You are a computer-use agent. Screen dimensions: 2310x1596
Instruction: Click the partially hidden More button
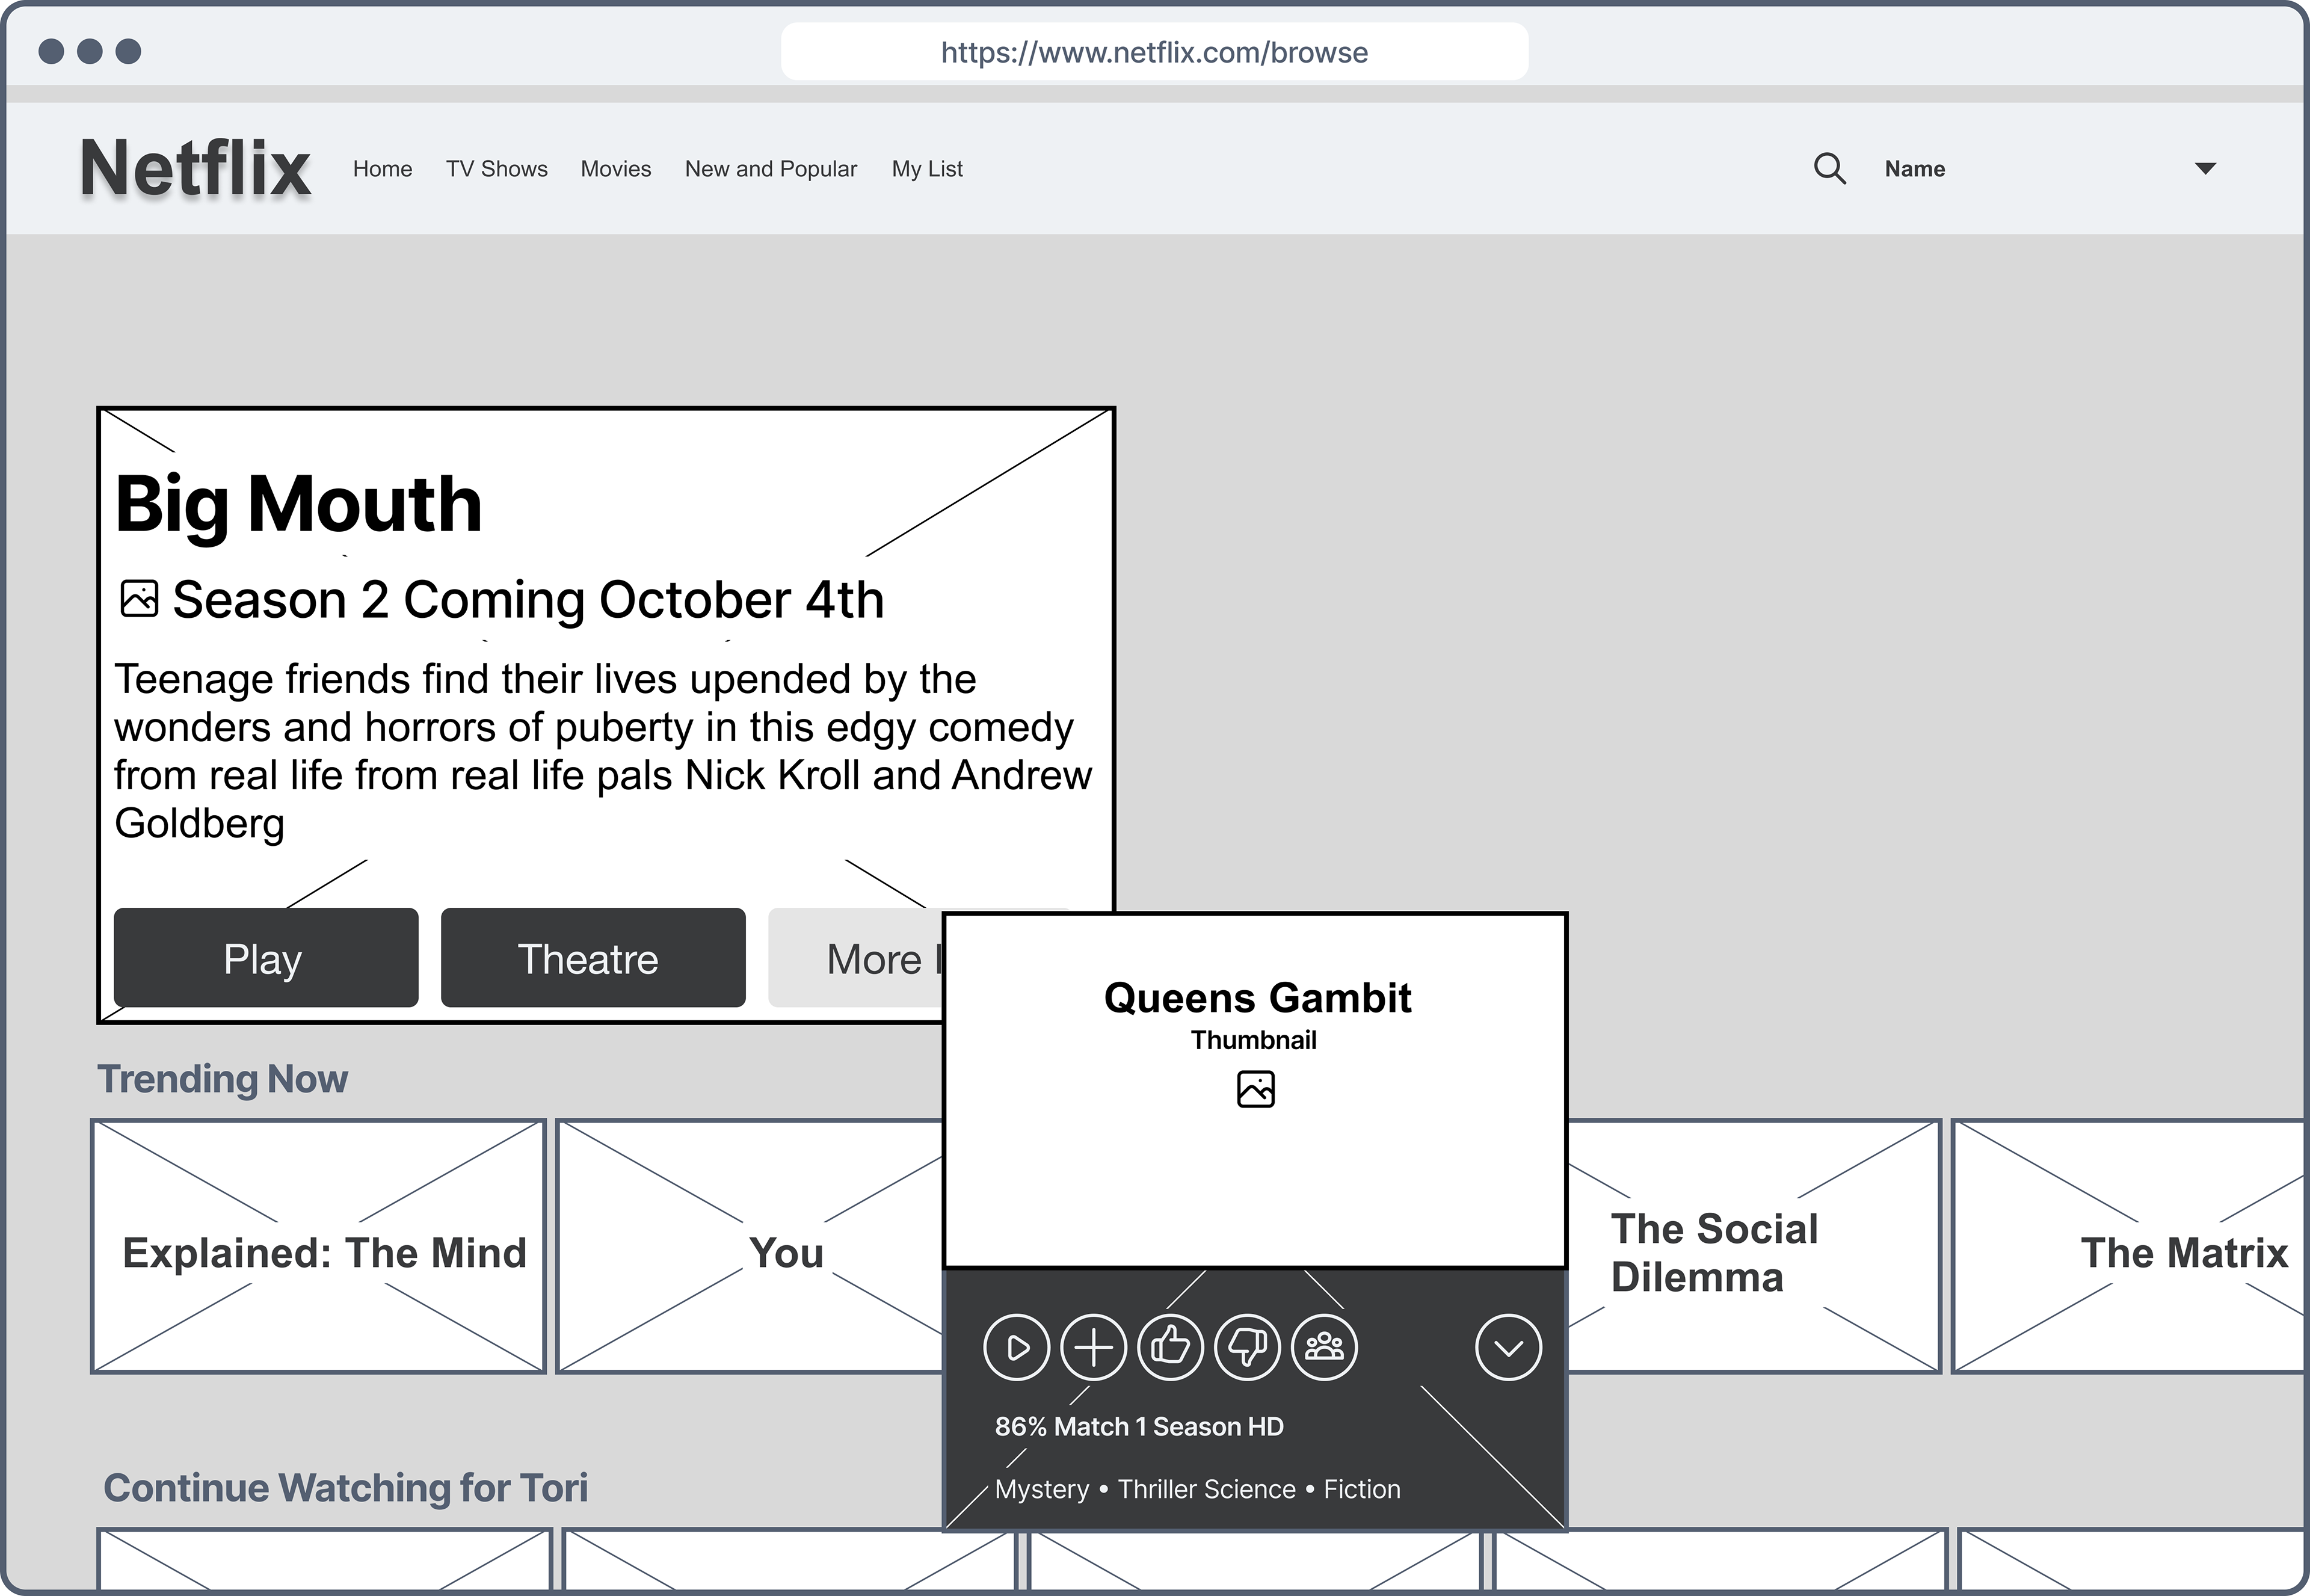(x=855, y=958)
